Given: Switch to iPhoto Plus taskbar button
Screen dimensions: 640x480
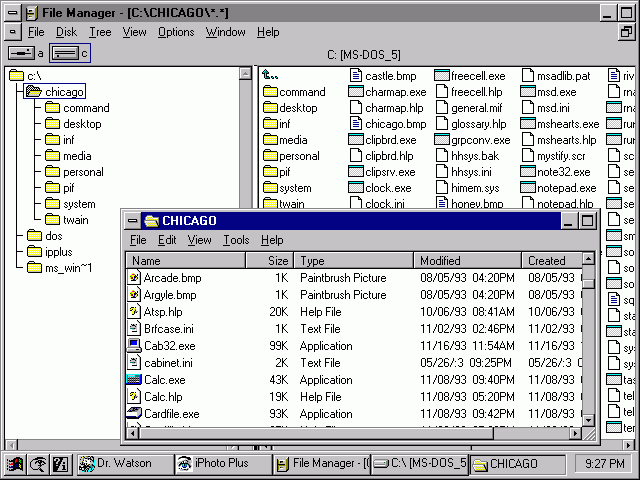Looking at the screenshot, I should pyautogui.click(x=223, y=464).
